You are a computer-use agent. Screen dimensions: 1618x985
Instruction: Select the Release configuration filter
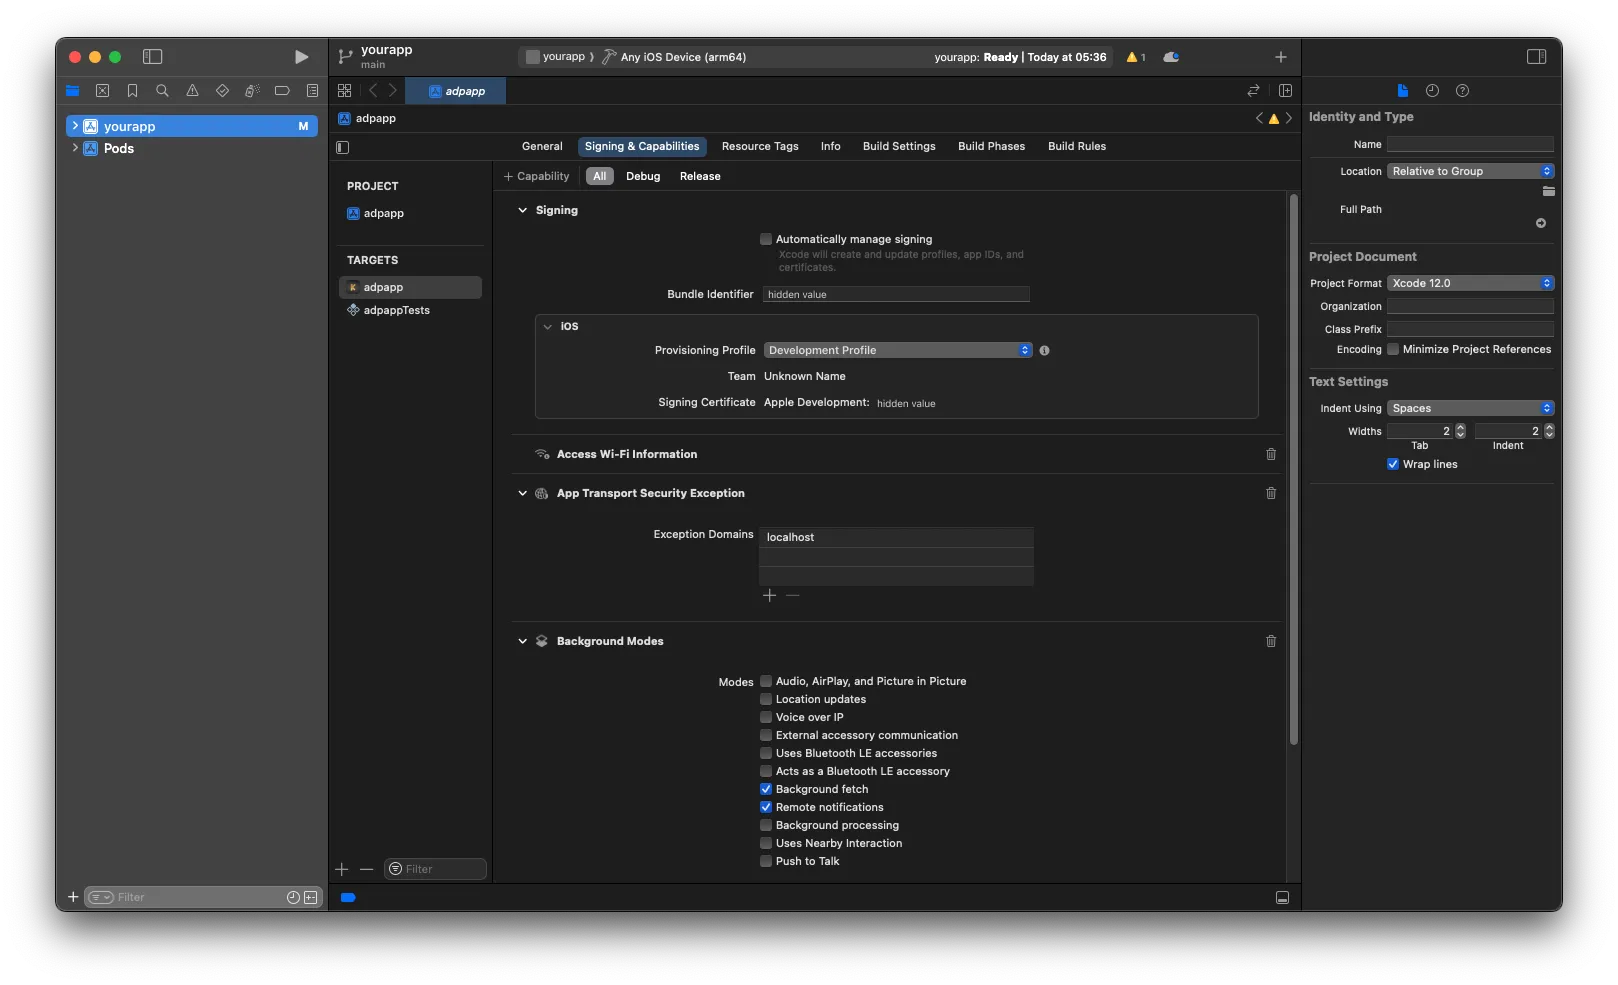coord(700,176)
